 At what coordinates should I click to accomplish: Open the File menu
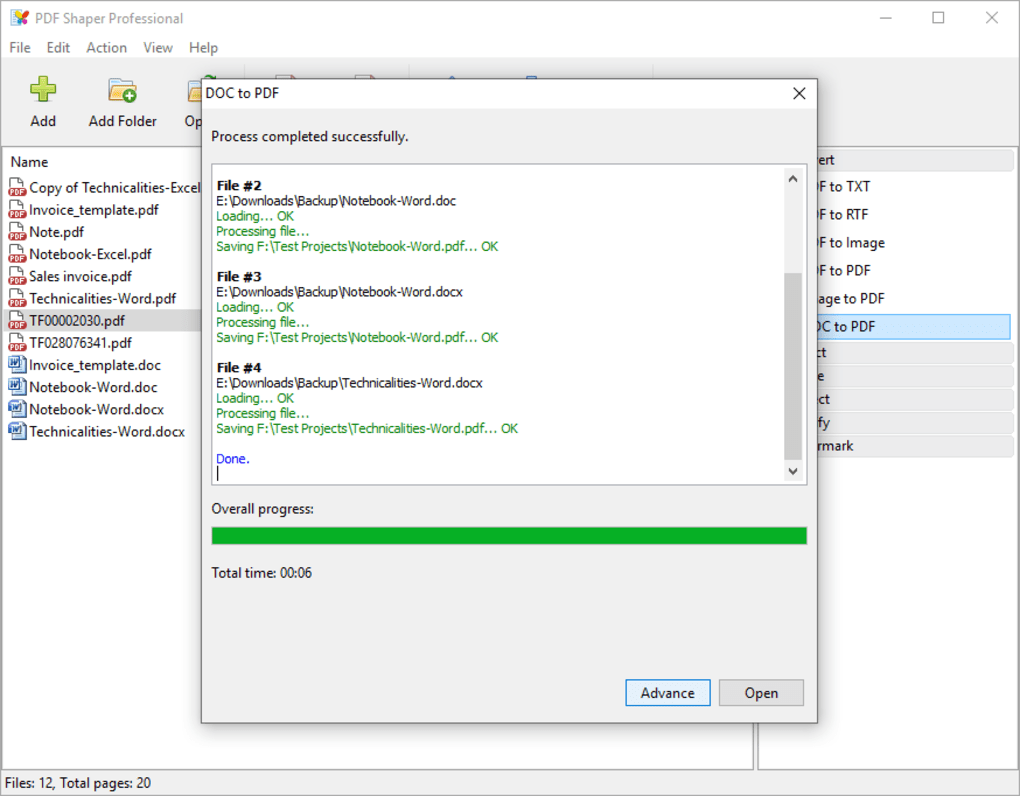point(19,47)
